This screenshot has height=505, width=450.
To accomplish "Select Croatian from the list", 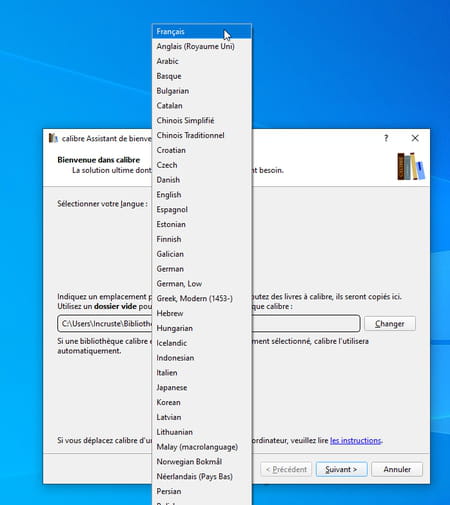I will pyautogui.click(x=202, y=150).
